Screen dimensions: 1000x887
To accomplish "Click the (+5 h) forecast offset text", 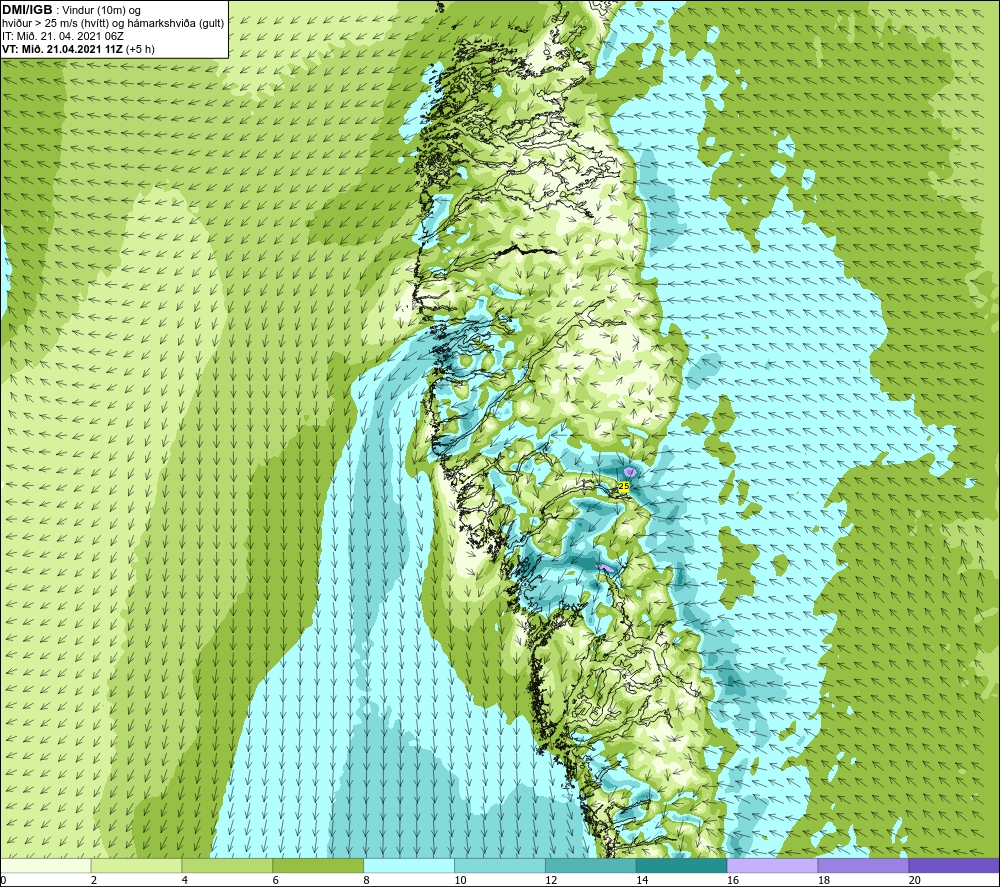I will pyautogui.click(x=140, y=49).
